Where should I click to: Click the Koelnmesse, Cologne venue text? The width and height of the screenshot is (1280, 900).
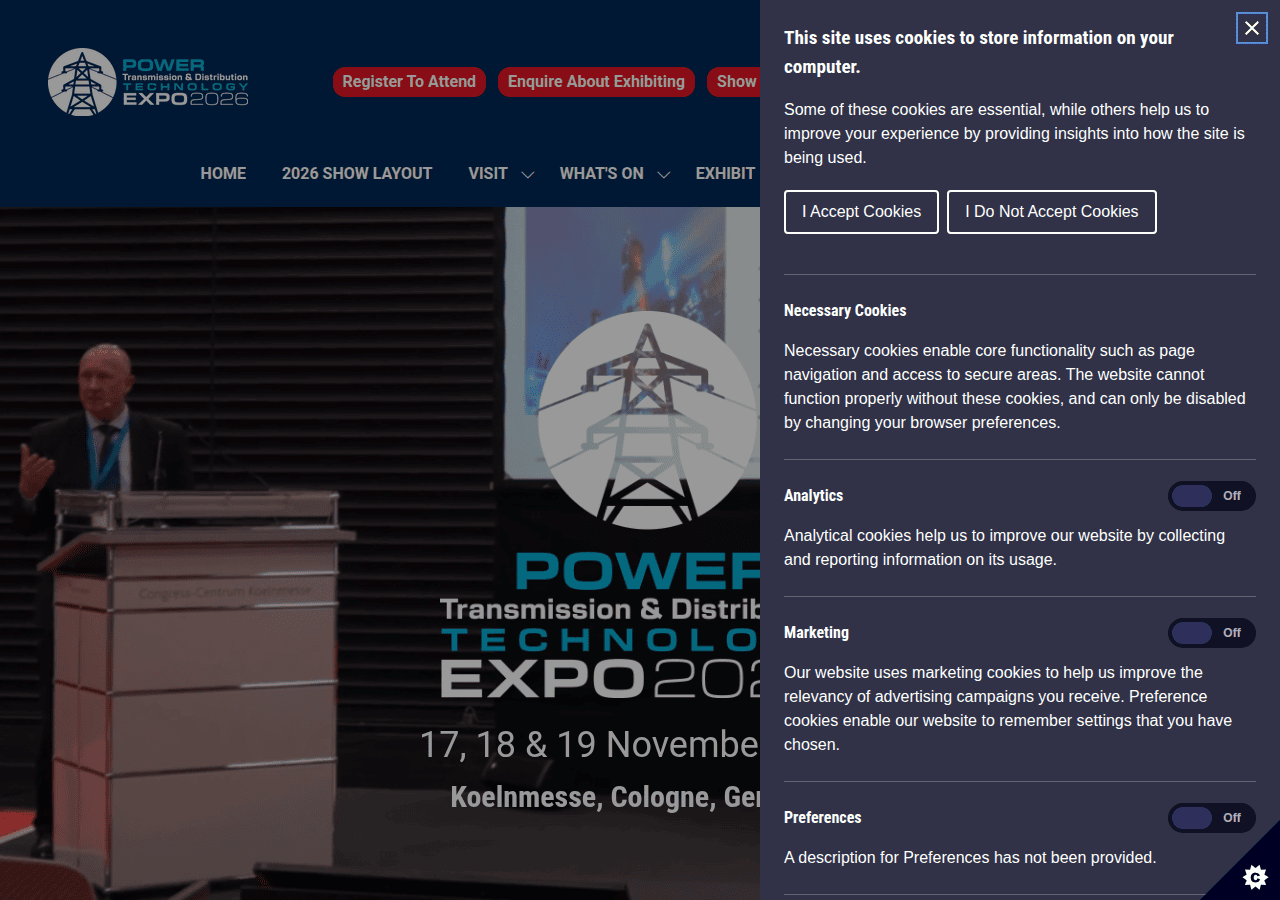point(605,797)
